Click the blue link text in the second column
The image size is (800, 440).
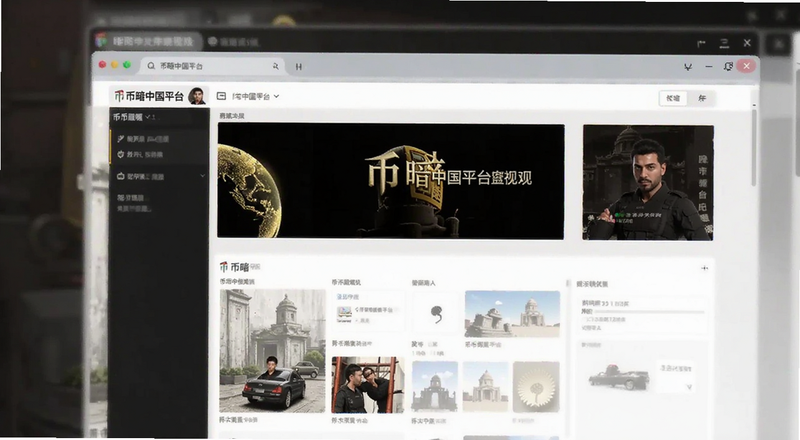[347, 297]
